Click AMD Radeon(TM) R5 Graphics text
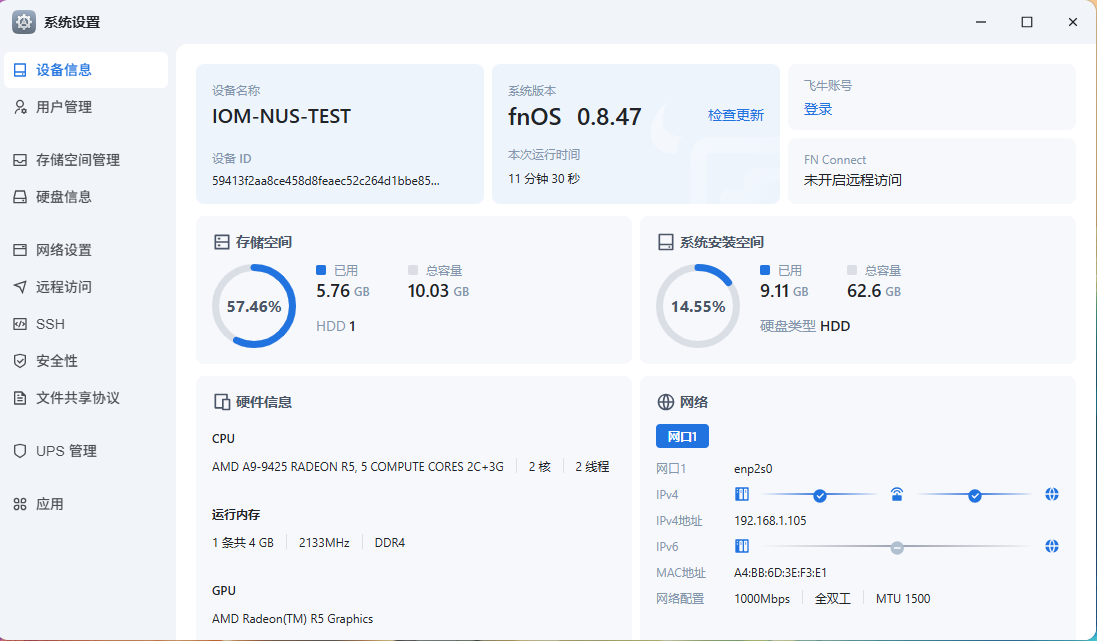 [292, 619]
